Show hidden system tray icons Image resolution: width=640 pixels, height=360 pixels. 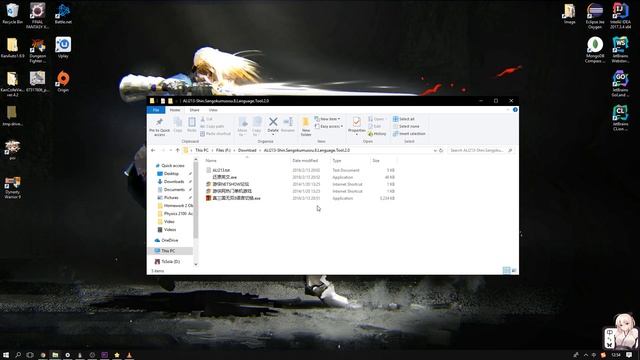tap(586, 355)
